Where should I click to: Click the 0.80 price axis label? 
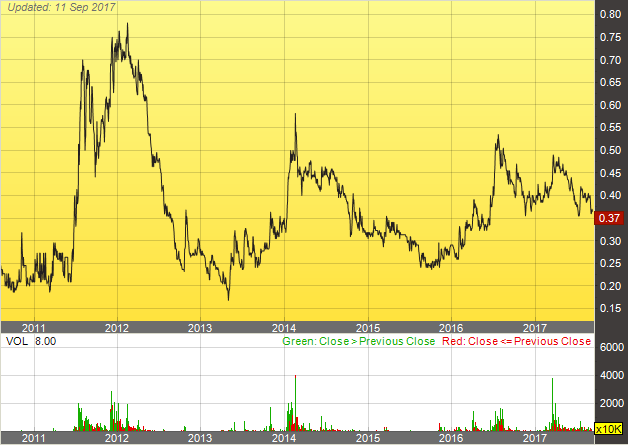pyautogui.click(x=609, y=15)
